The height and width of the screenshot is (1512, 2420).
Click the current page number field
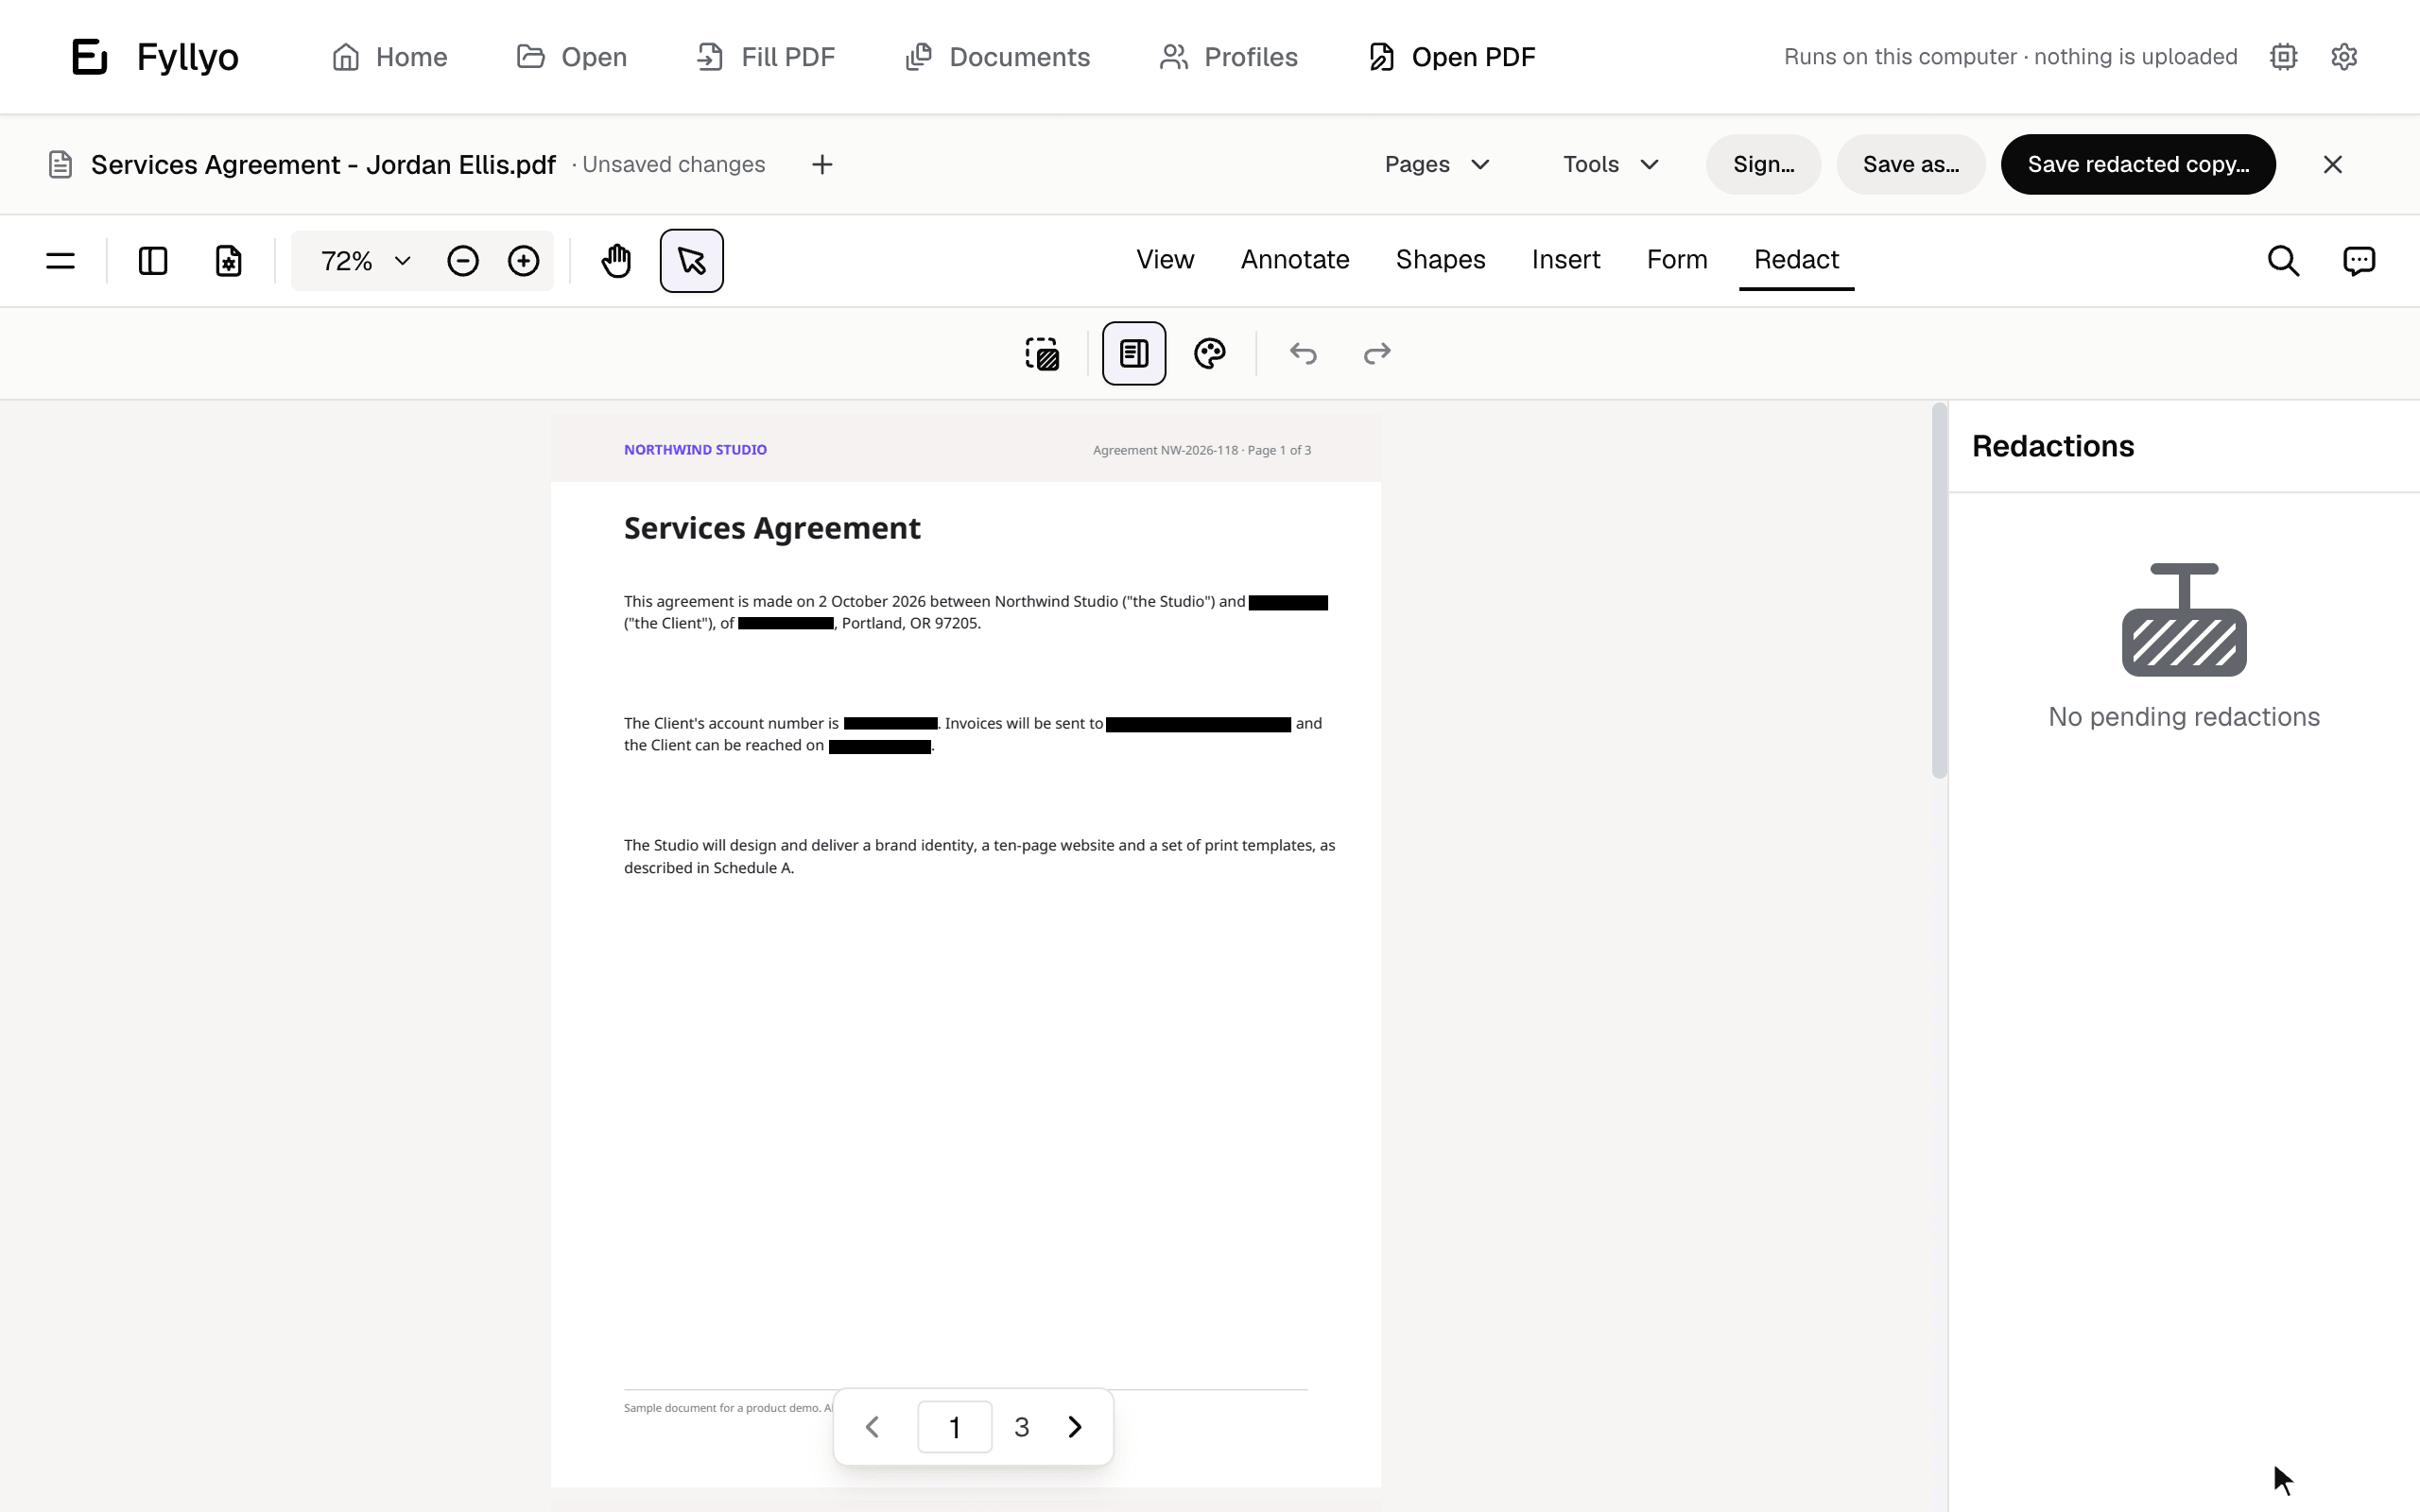click(x=955, y=1427)
